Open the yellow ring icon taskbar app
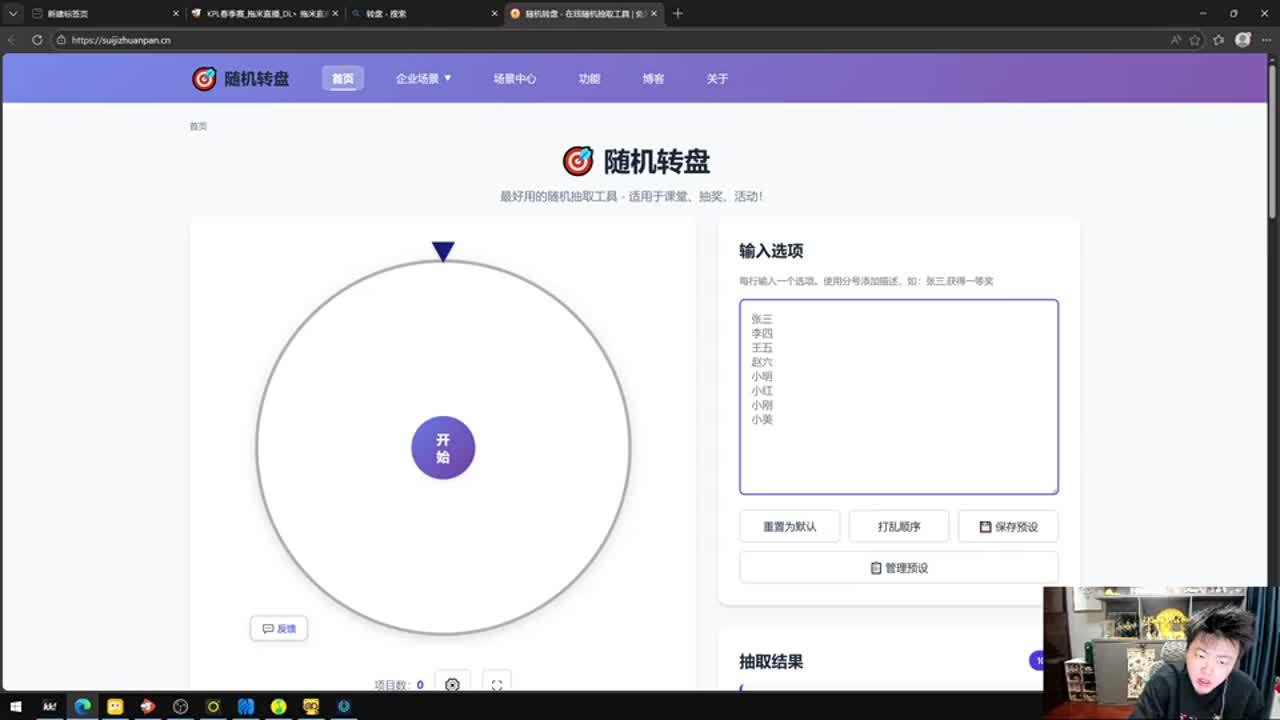Image resolution: width=1280 pixels, height=720 pixels. pyautogui.click(x=213, y=706)
